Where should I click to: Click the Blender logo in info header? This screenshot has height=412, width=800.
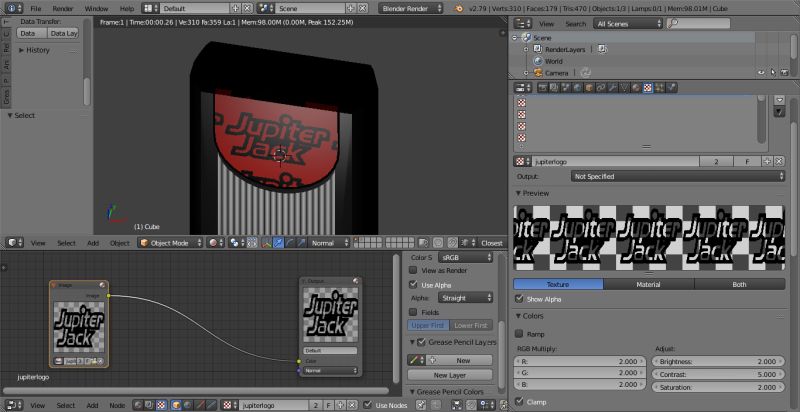[x=459, y=9]
